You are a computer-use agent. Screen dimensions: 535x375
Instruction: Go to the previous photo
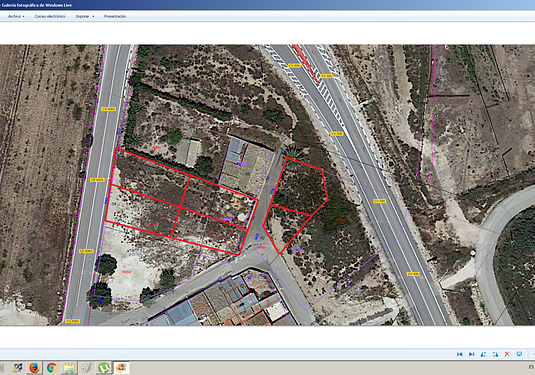tap(460, 354)
